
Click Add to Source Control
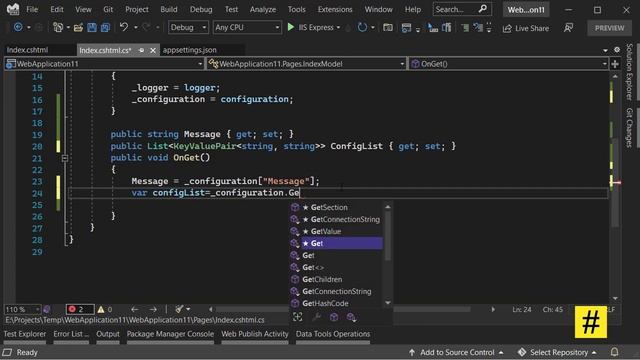(456, 352)
